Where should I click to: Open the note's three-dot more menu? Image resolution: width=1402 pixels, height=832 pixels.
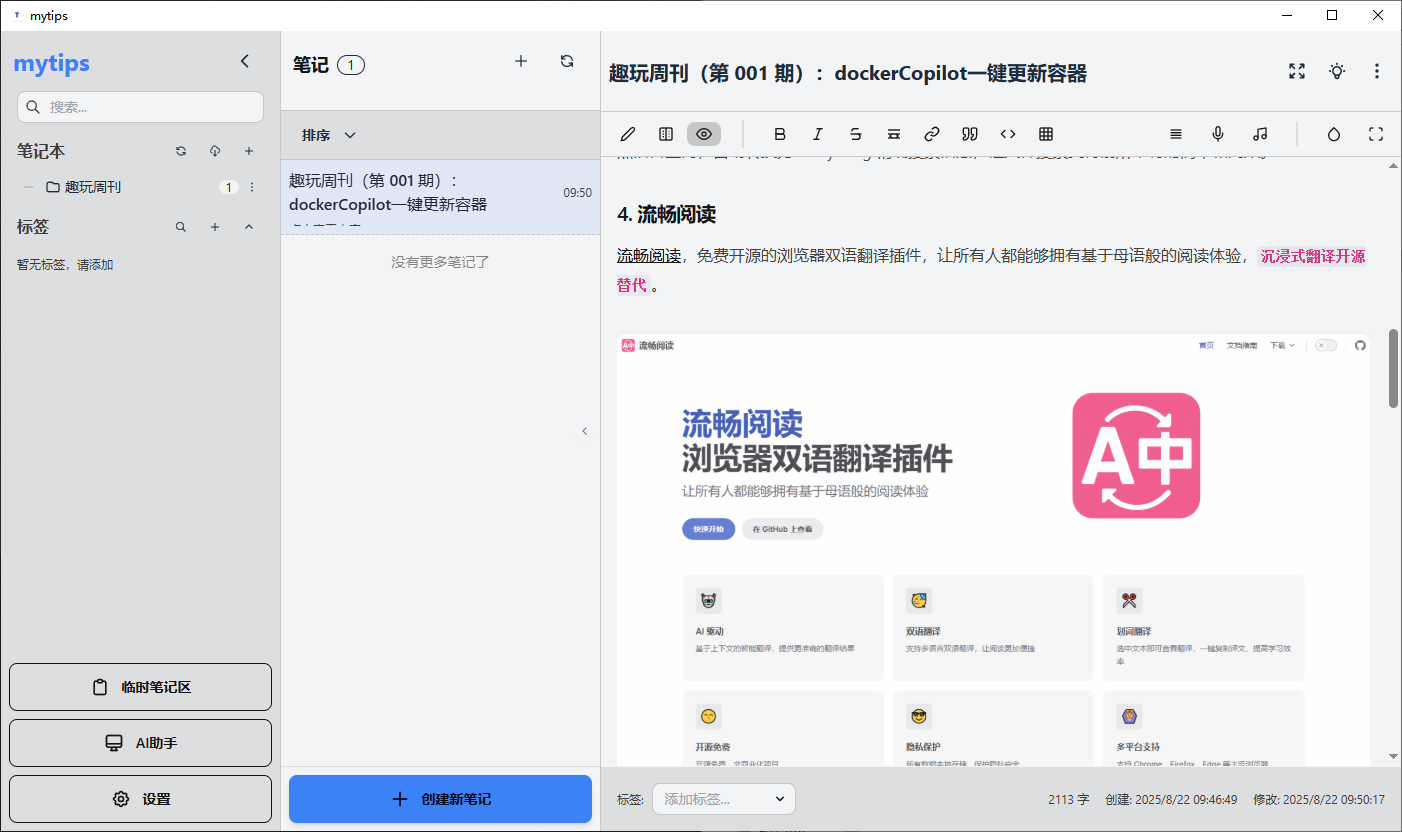coord(1377,71)
